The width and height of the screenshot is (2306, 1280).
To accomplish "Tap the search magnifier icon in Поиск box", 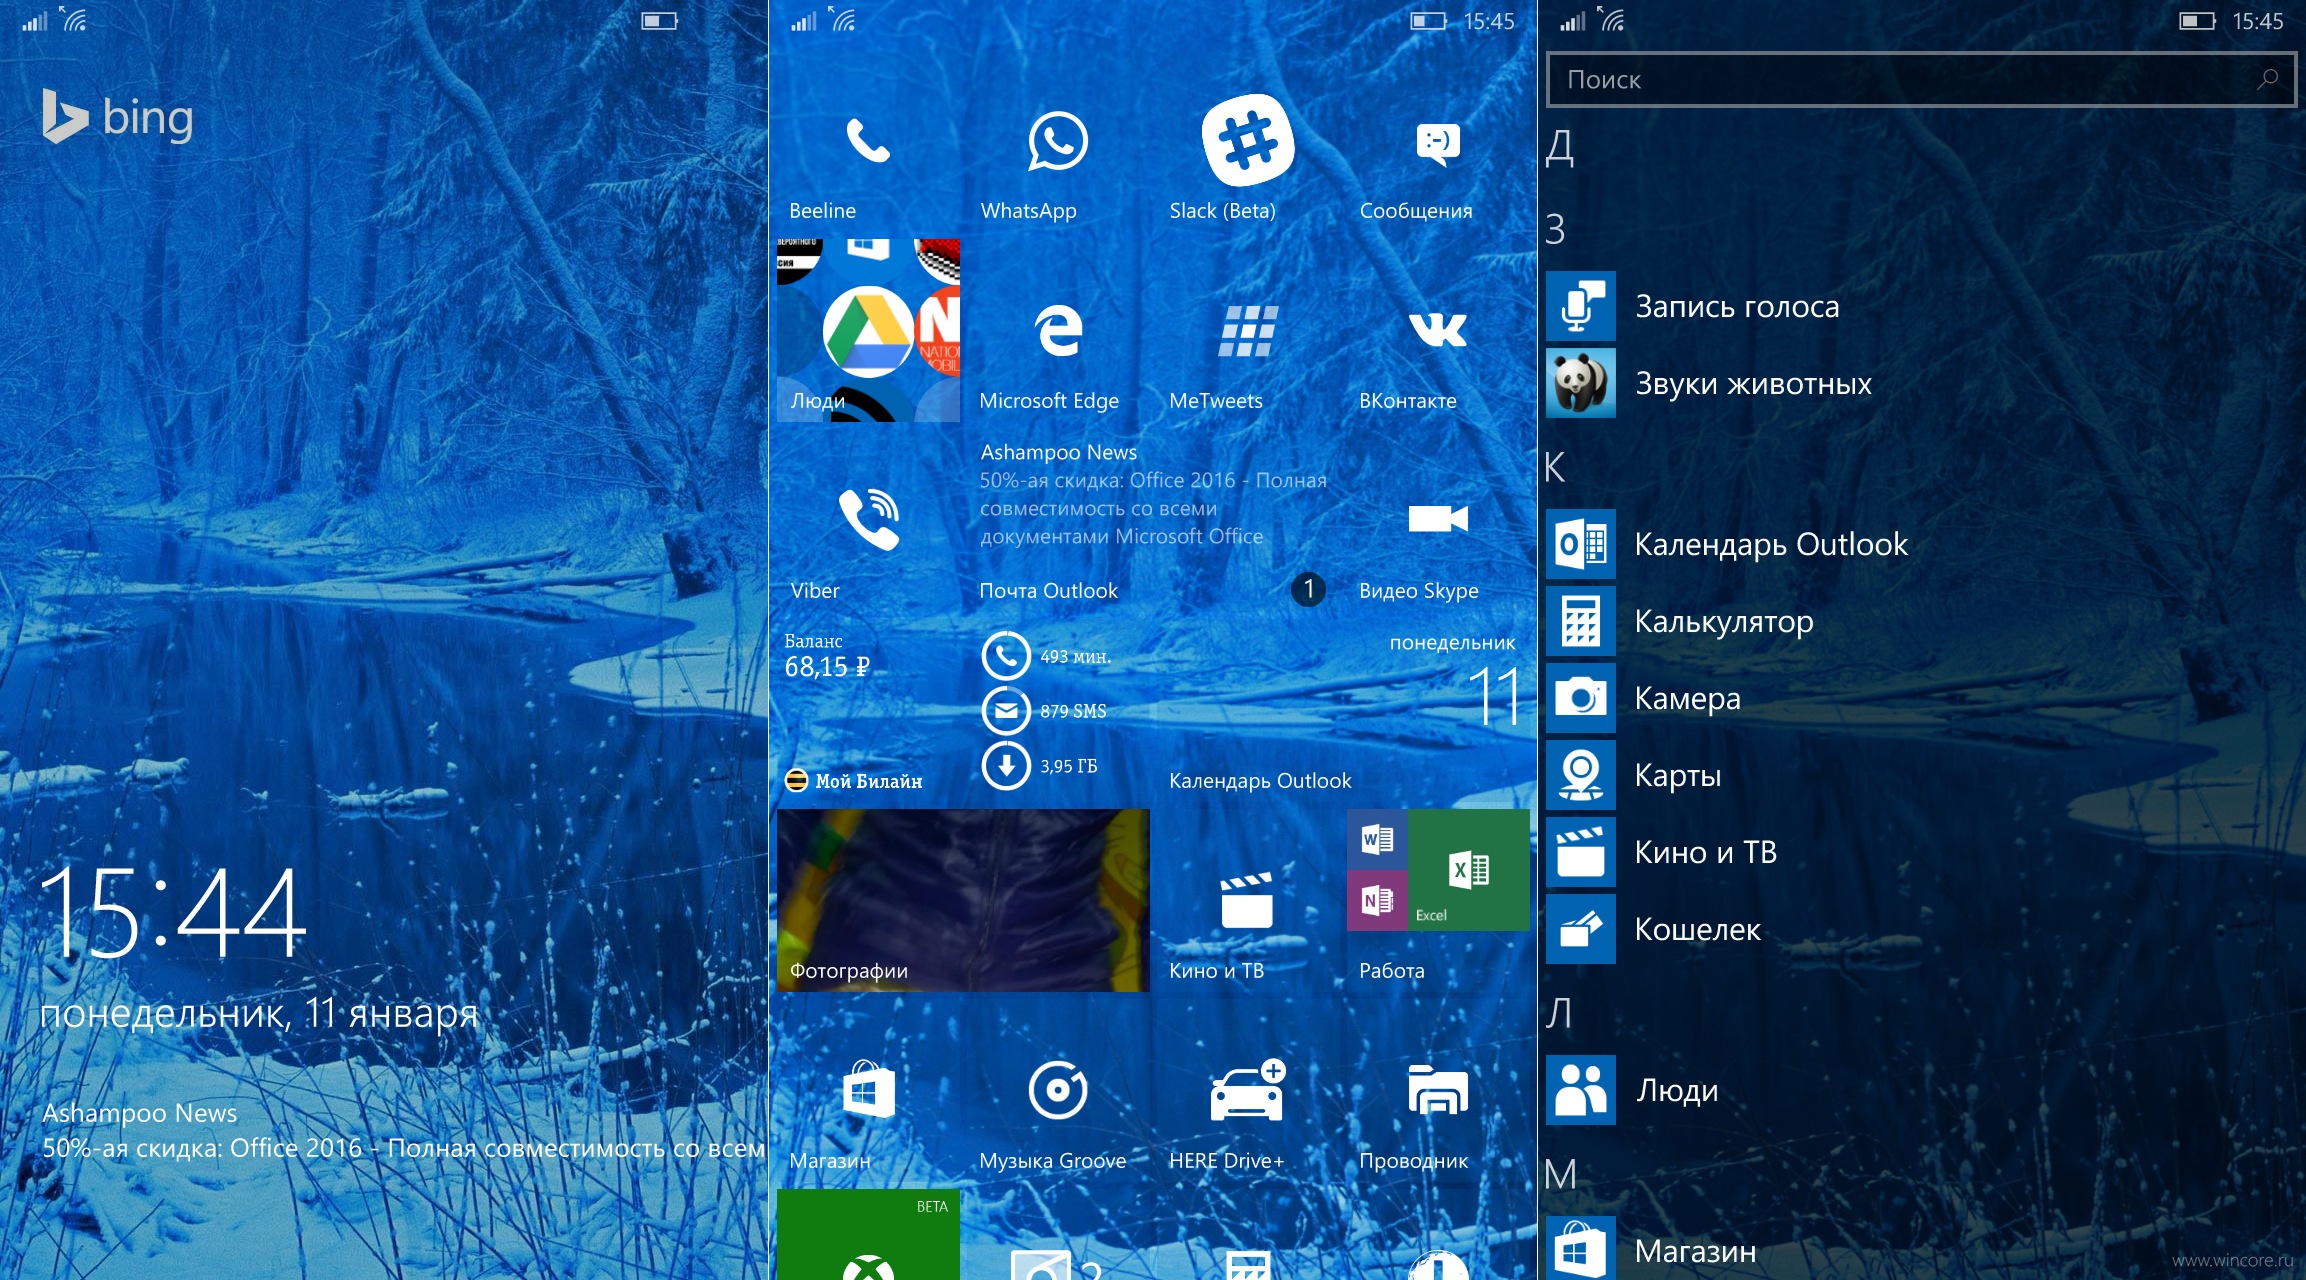I will (2267, 79).
